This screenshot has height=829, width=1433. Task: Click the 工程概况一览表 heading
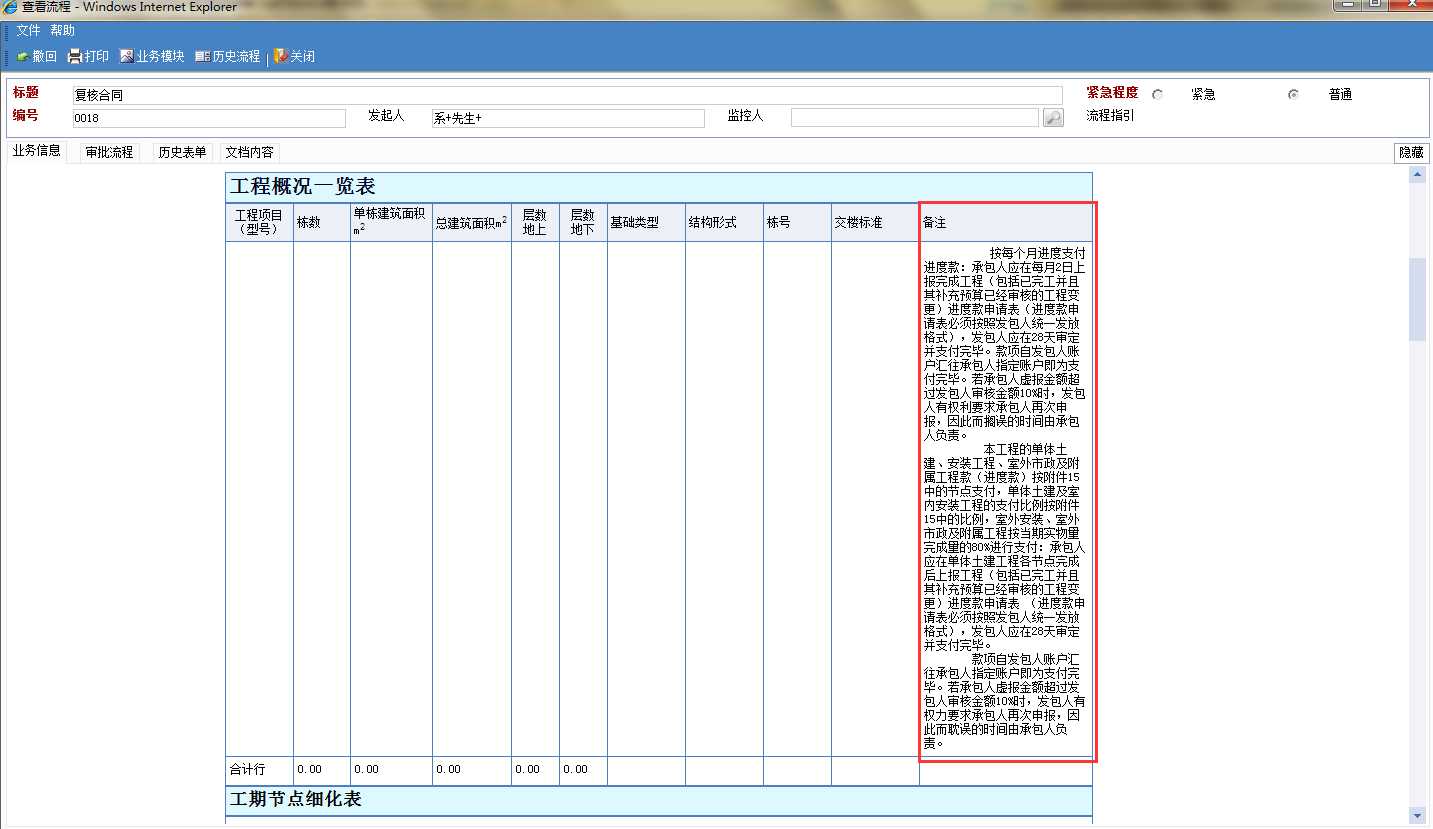click(303, 186)
